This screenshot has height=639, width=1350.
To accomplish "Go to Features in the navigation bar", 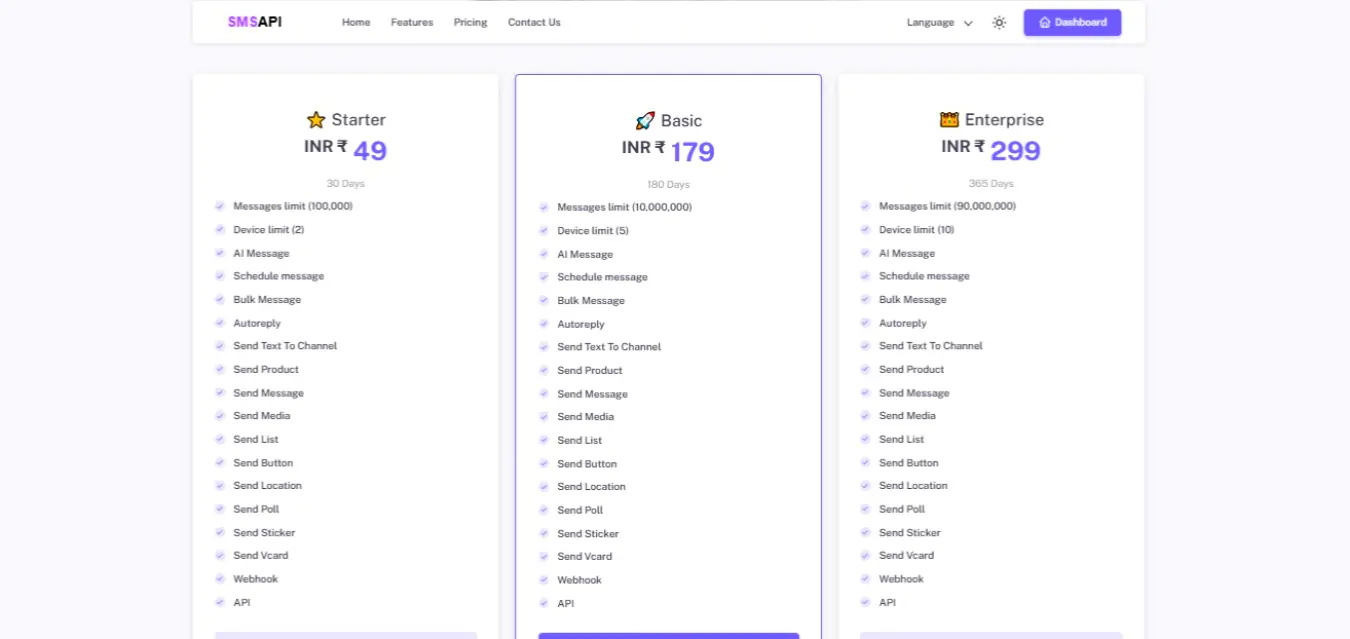I will point(412,22).
